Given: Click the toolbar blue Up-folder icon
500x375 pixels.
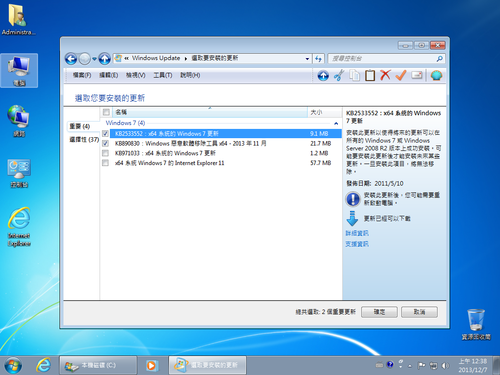Looking at the screenshot, I should click(x=323, y=76).
